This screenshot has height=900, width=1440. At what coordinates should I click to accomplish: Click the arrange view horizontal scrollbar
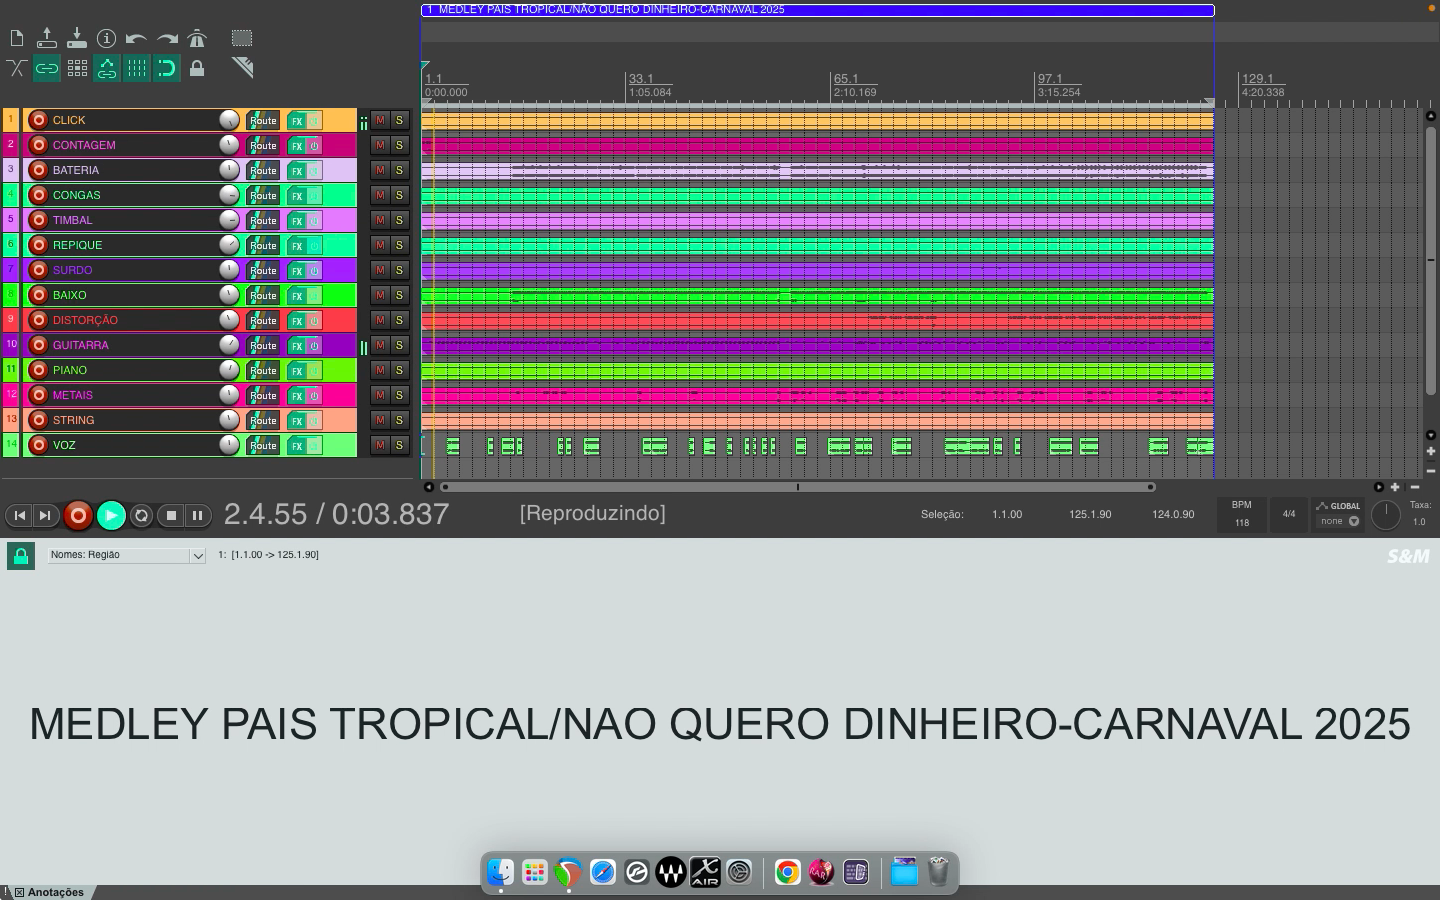pos(798,487)
